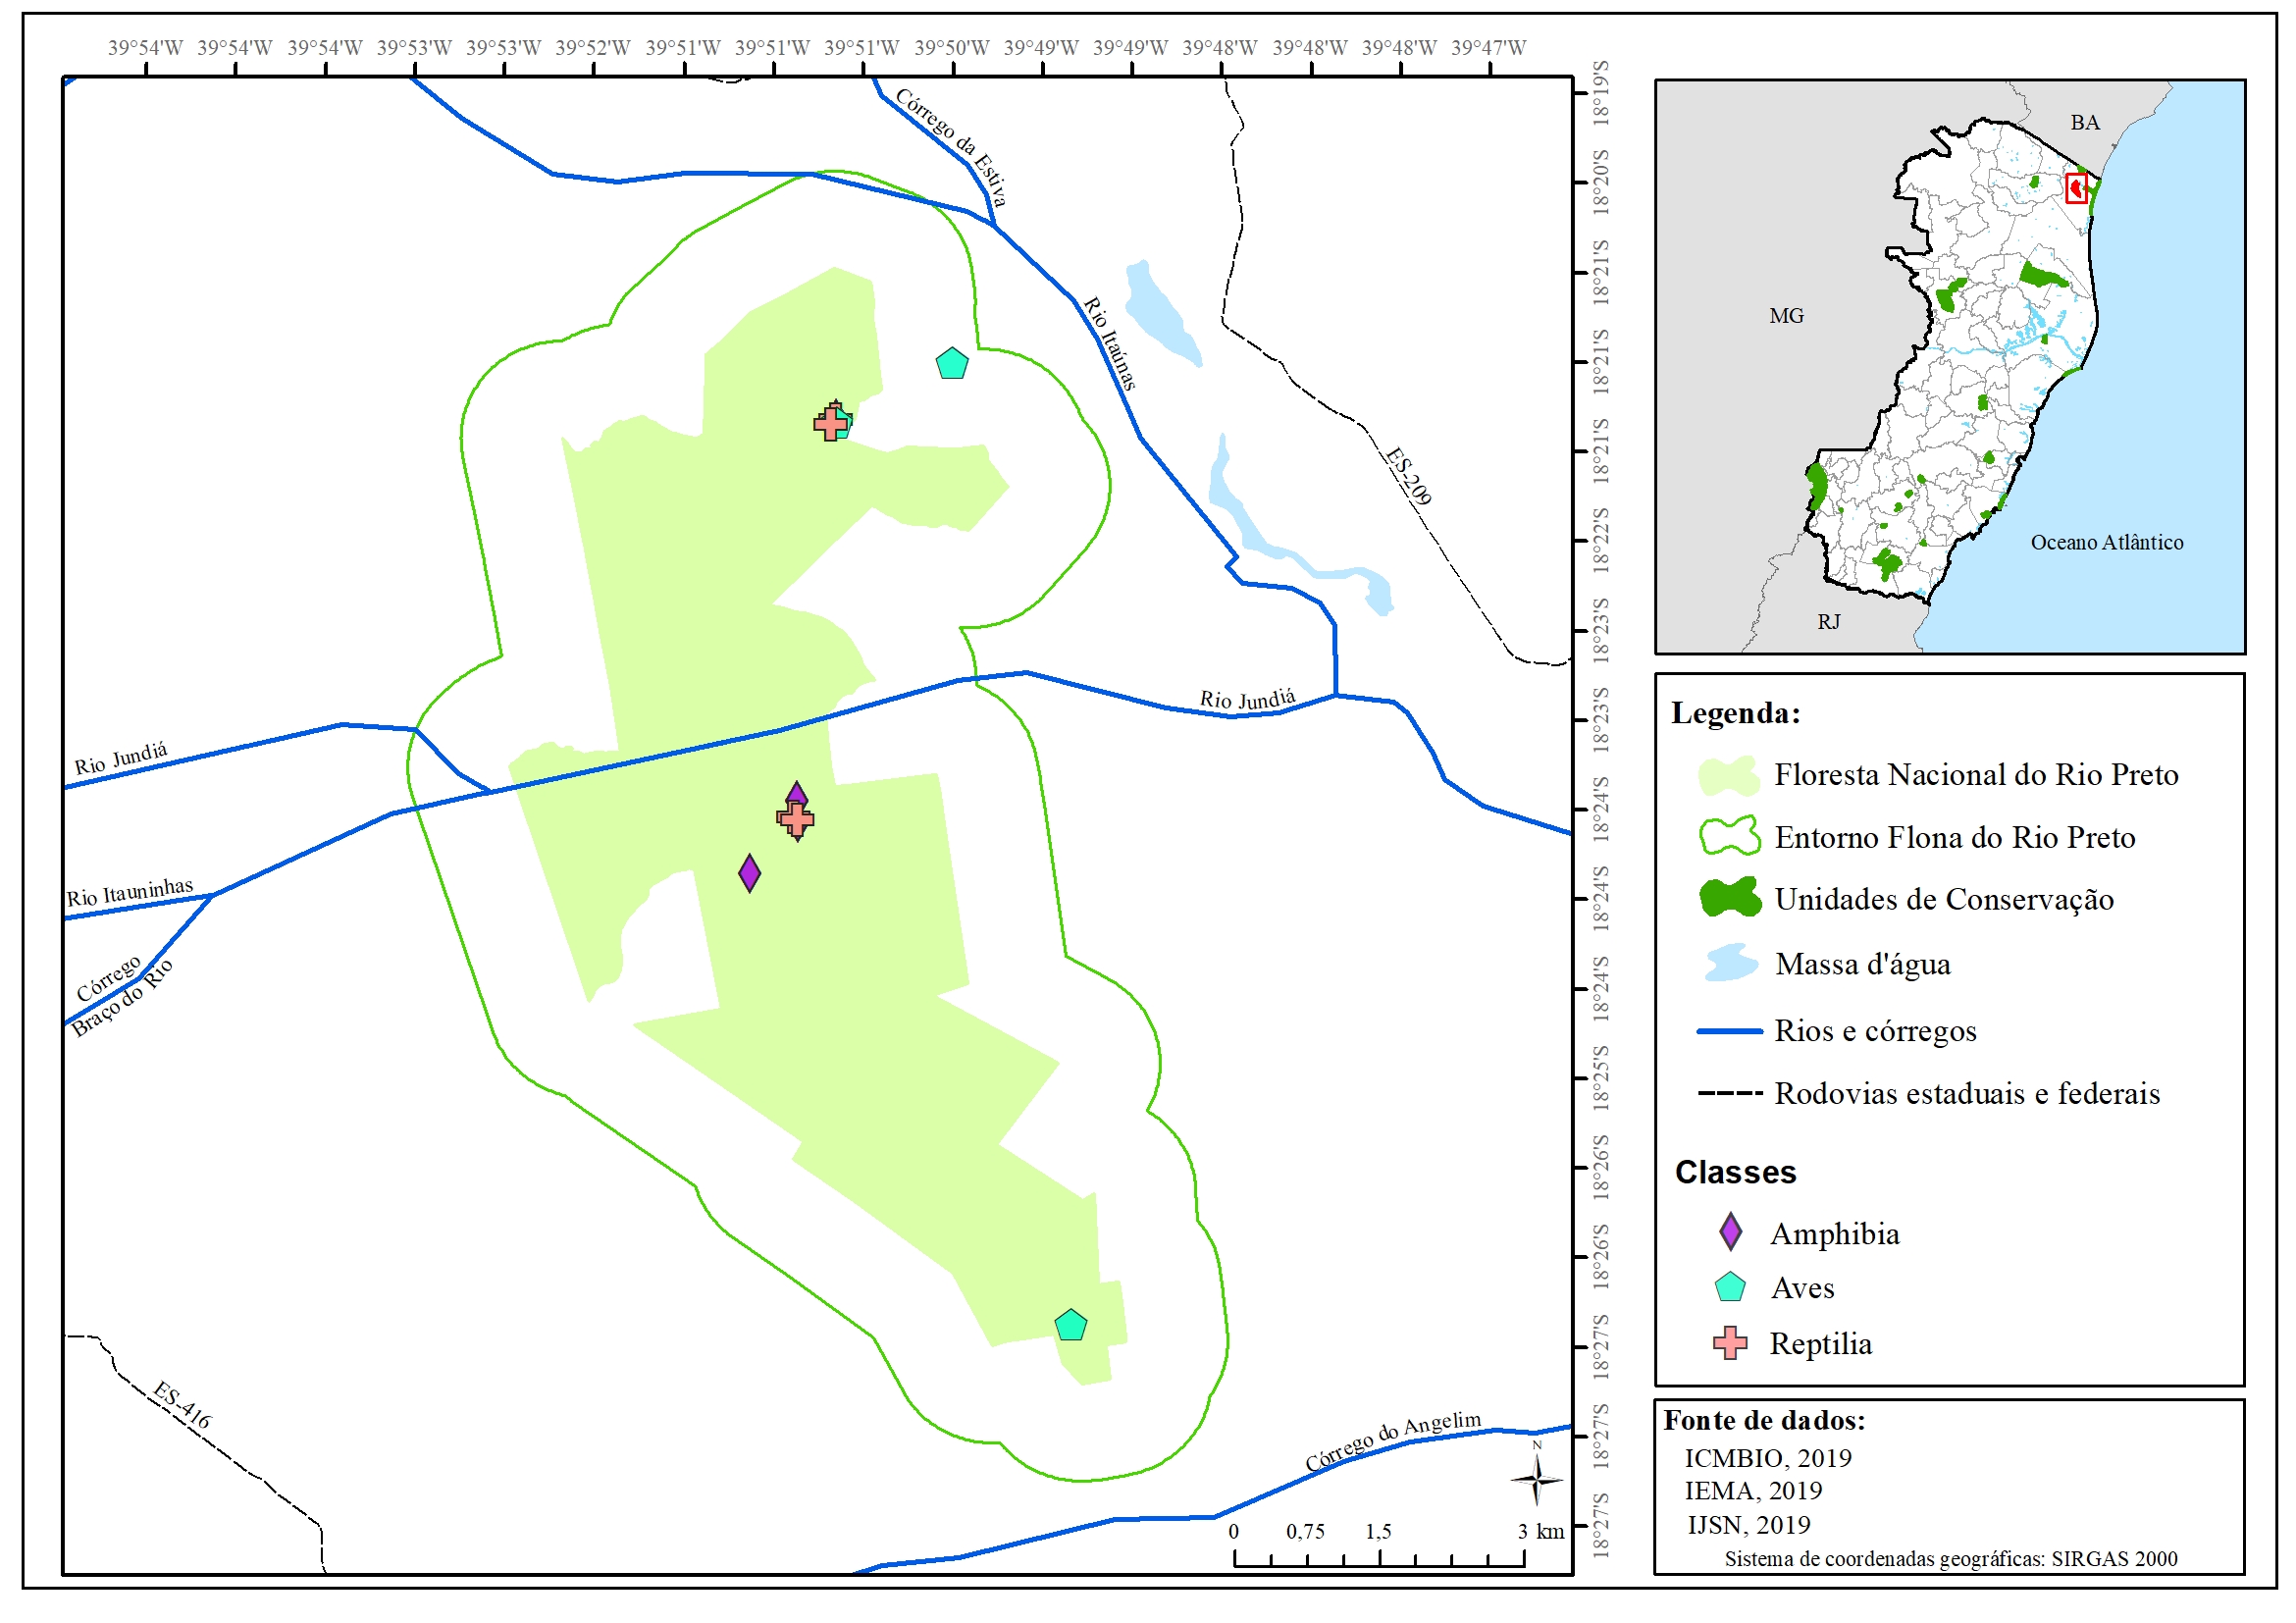Click the lone purple Amphibia diamond marker
The image size is (2296, 1623).
point(749,873)
